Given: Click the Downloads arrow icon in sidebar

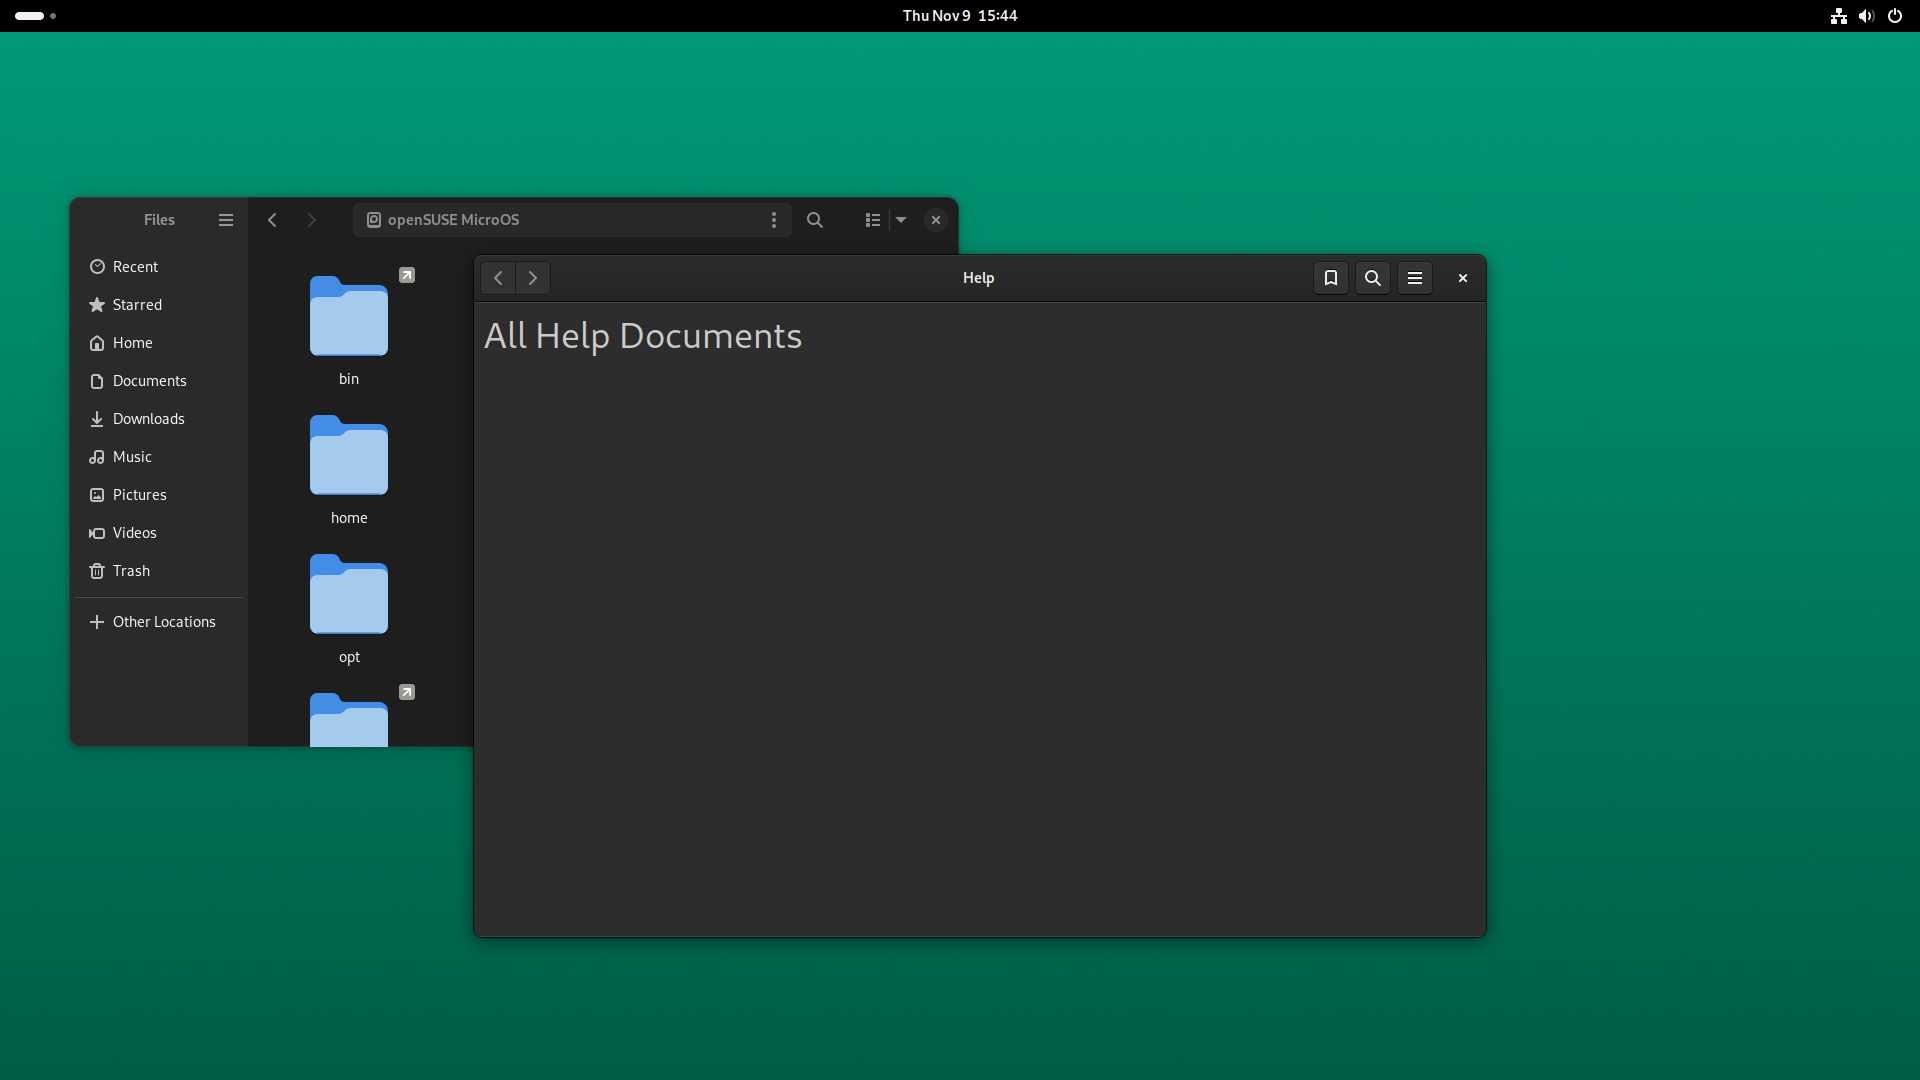Looking at the screenshot, I should coord(97,419).
